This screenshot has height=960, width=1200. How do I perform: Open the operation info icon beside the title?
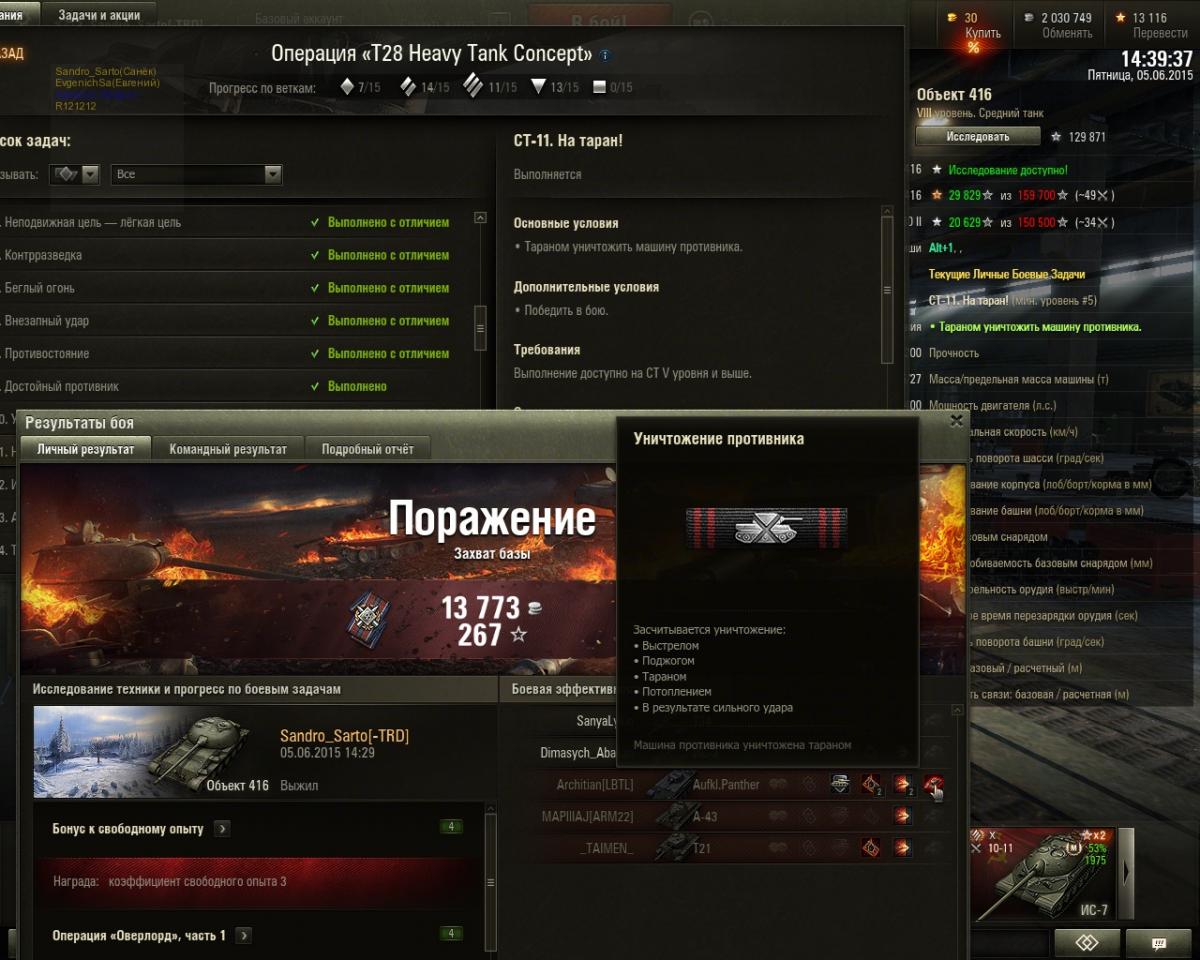(605, 55)
